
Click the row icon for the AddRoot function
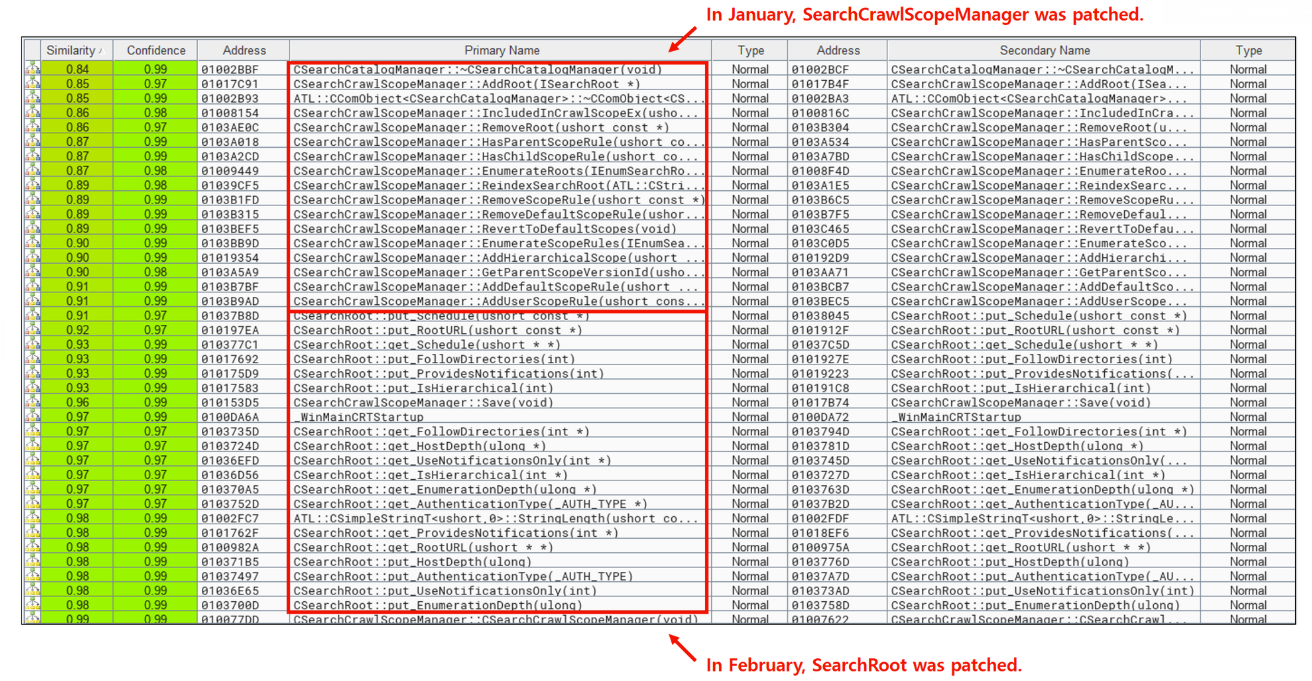[31, 84]
